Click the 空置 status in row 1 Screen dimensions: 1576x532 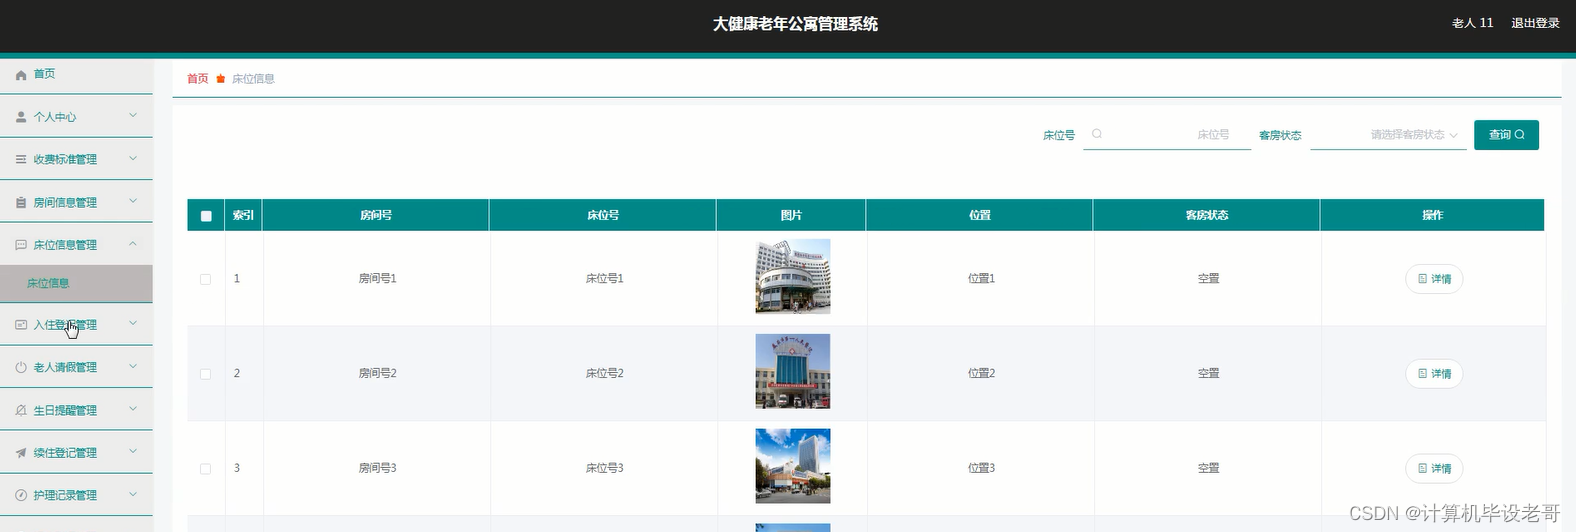pyautogui.click(x=1208, y=279)
